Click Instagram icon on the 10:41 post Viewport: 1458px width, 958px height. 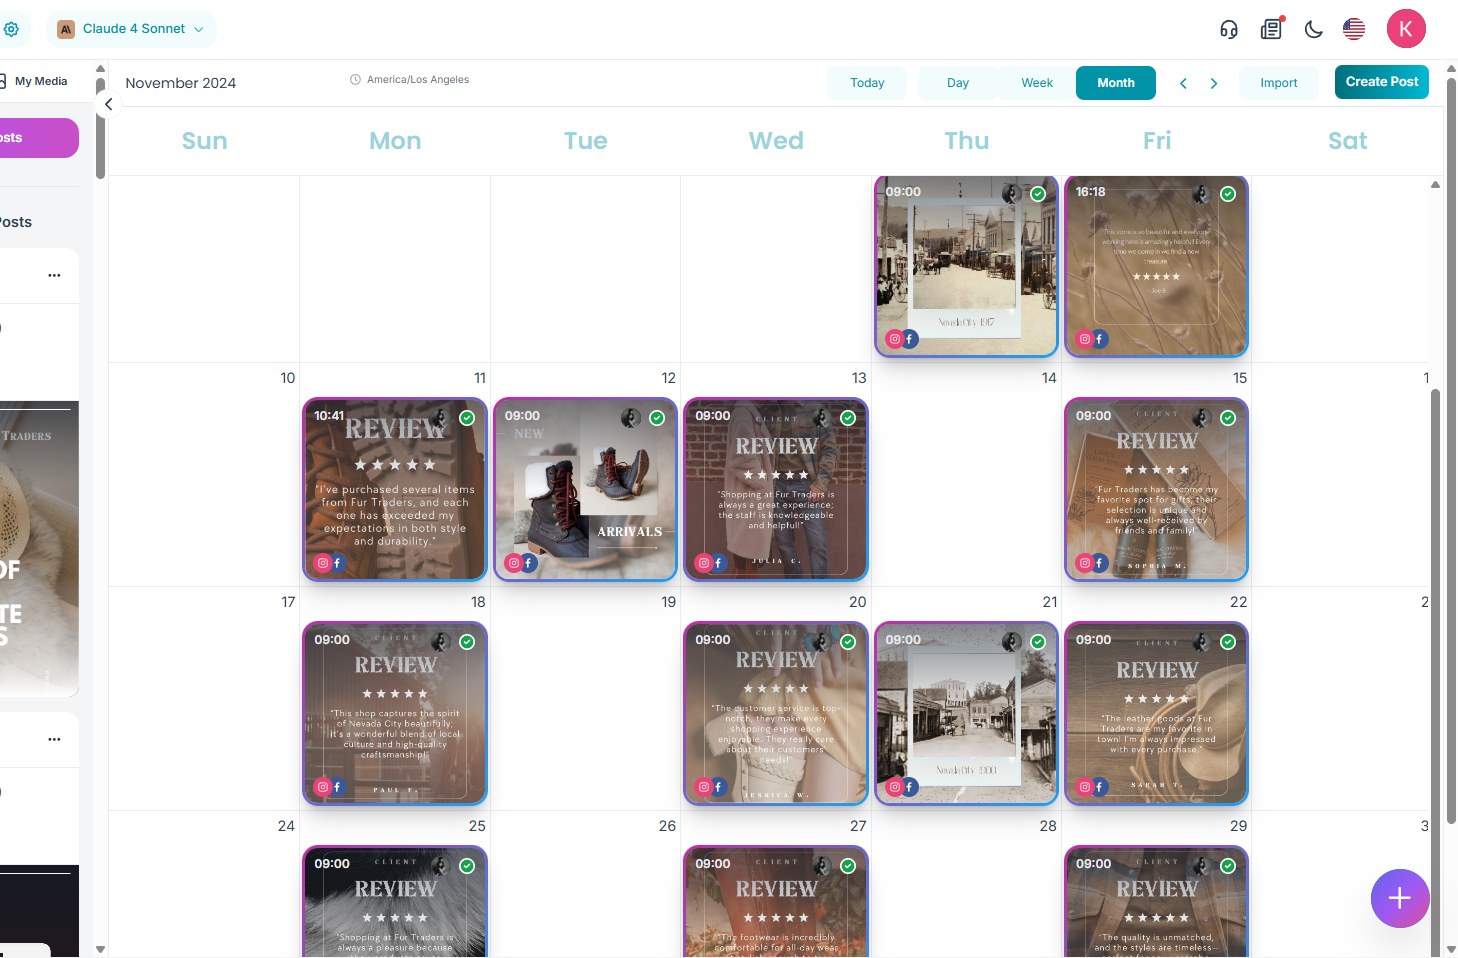pyautogui.click(x=322, y=563)
